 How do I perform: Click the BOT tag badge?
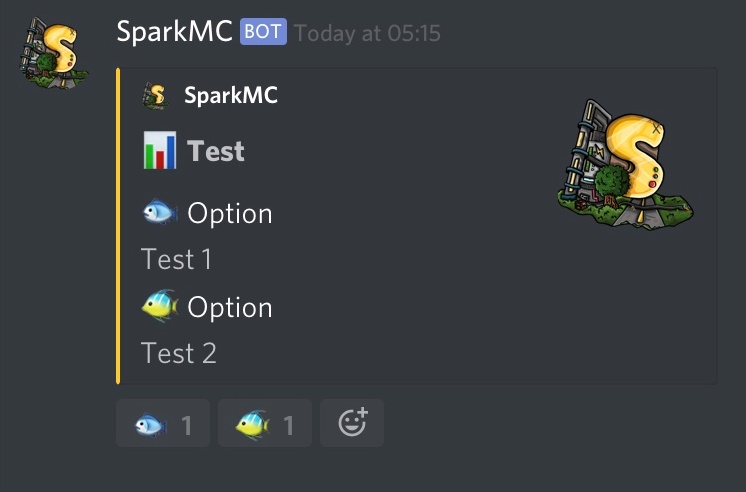tap(263, 31)
